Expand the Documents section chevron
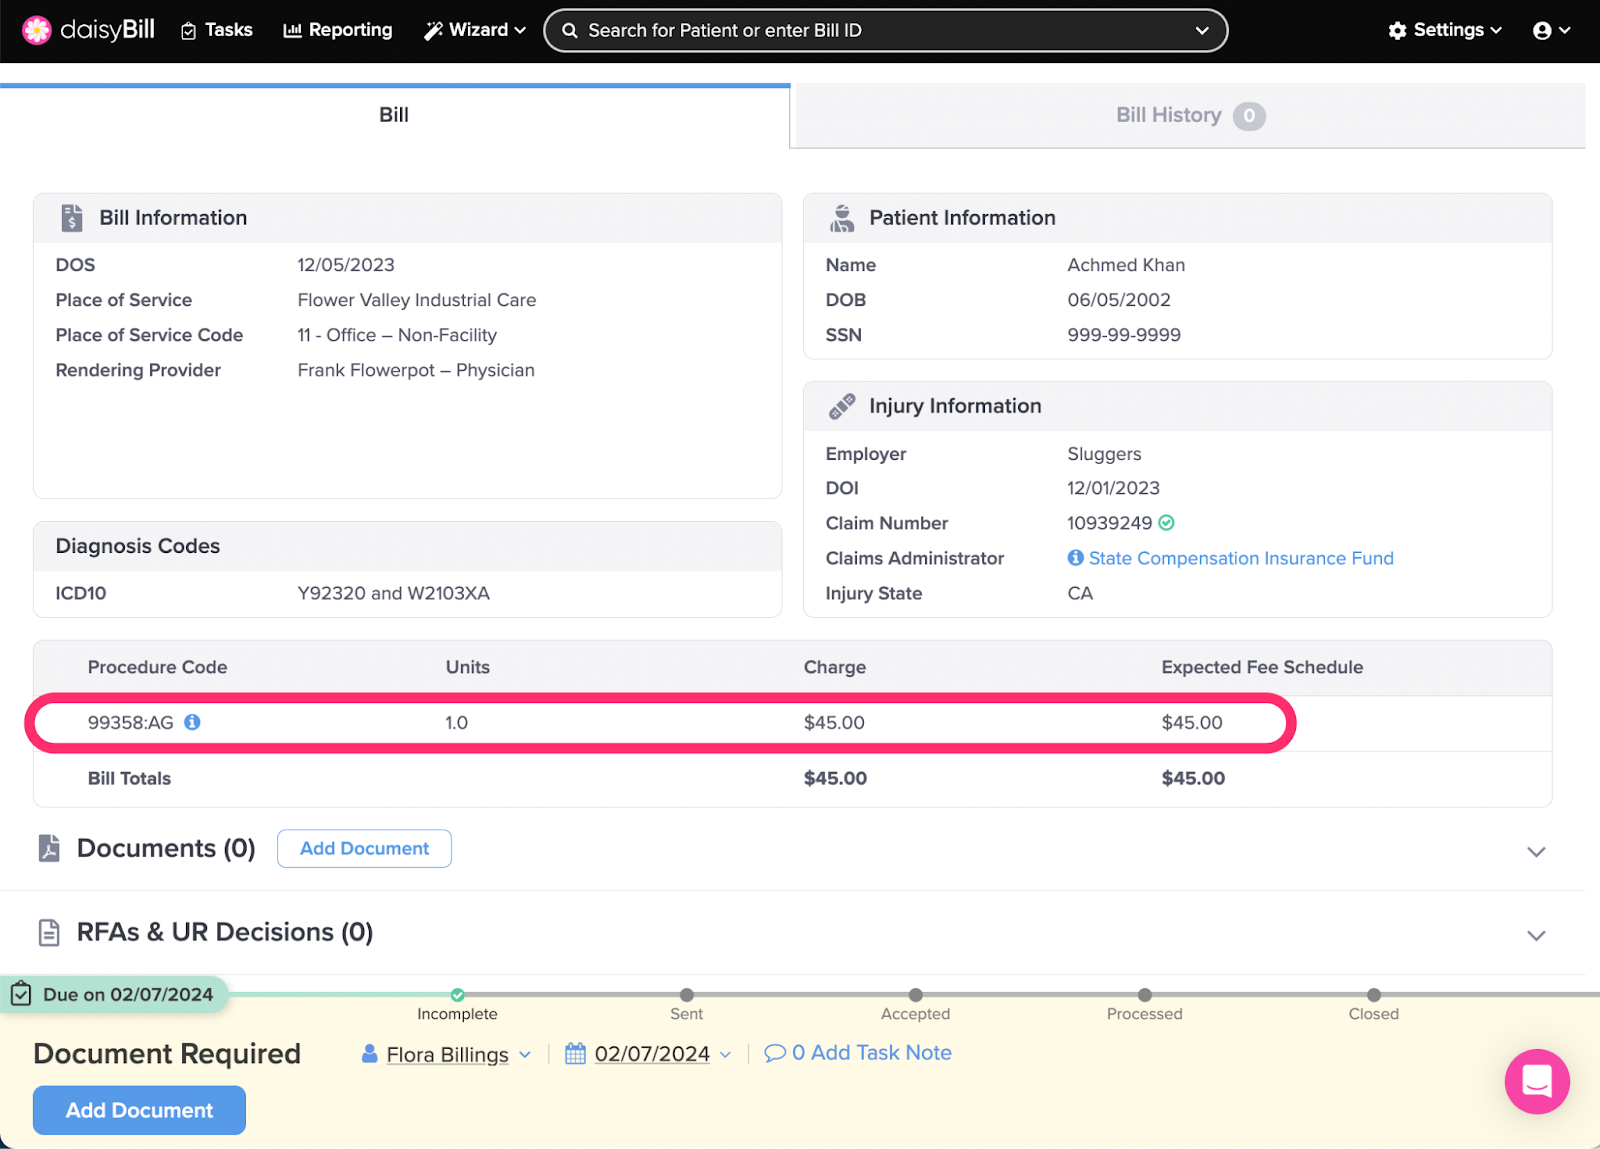Screen dimensions: 1600x1149 tap(1536, 852)
